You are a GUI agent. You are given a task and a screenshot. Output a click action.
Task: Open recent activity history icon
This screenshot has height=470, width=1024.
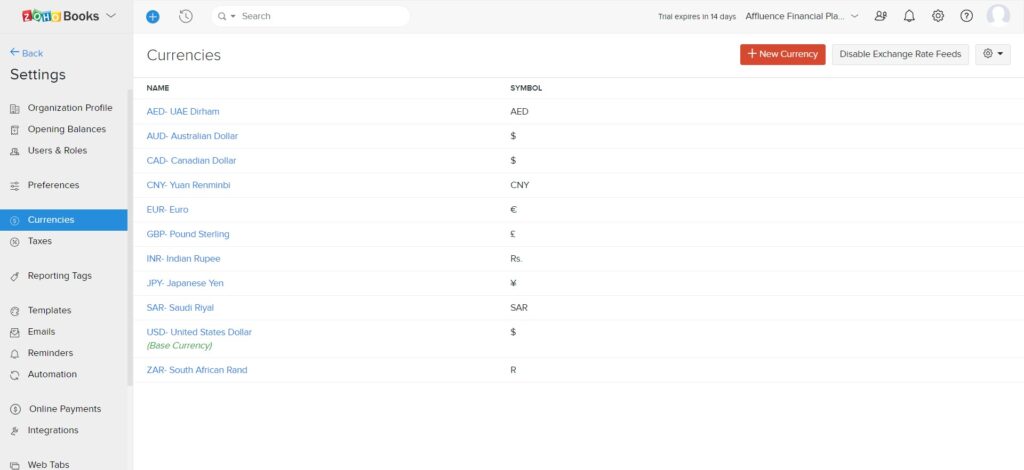pos(186,16)
